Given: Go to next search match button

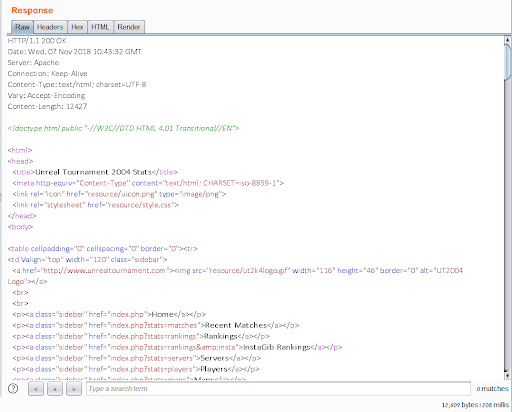Looking at the screenshot, I should (74, 389).
